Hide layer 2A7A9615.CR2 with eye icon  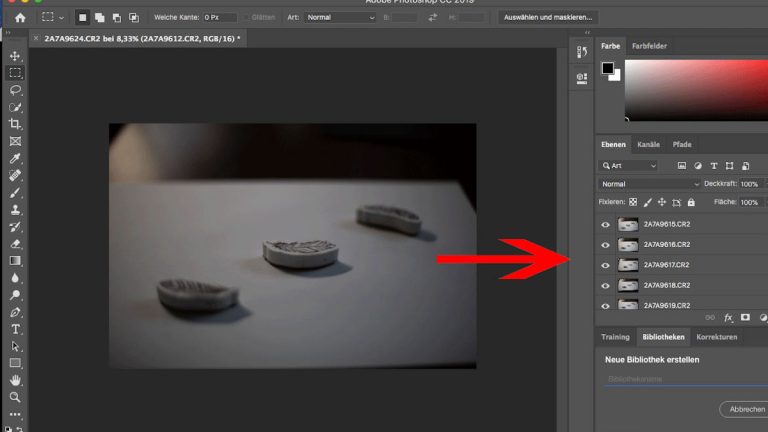pos(605,225)
